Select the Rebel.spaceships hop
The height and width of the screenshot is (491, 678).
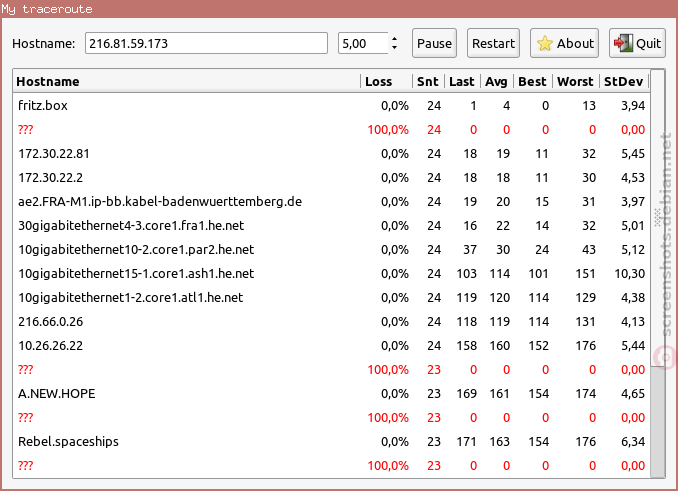(x=331, y=441)
